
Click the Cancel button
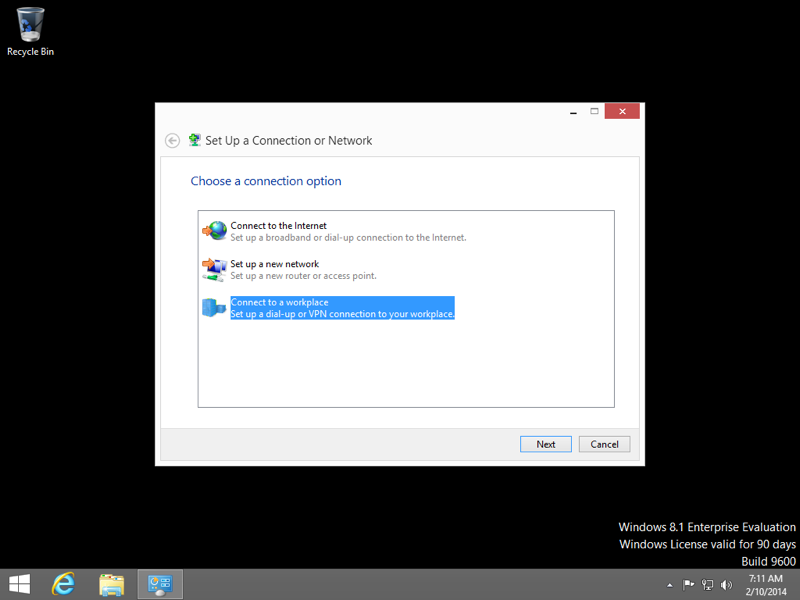605,444
